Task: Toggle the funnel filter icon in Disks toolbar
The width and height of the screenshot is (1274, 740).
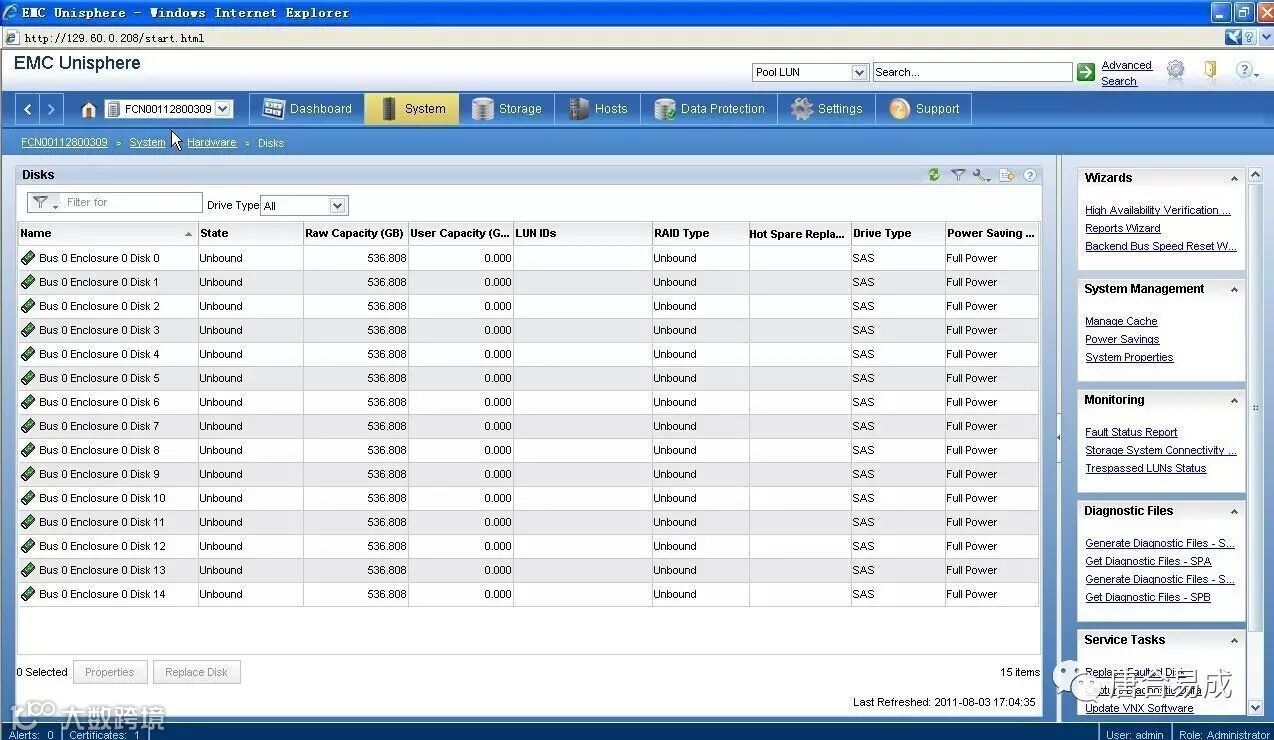Action: click(x=957, y=175)
